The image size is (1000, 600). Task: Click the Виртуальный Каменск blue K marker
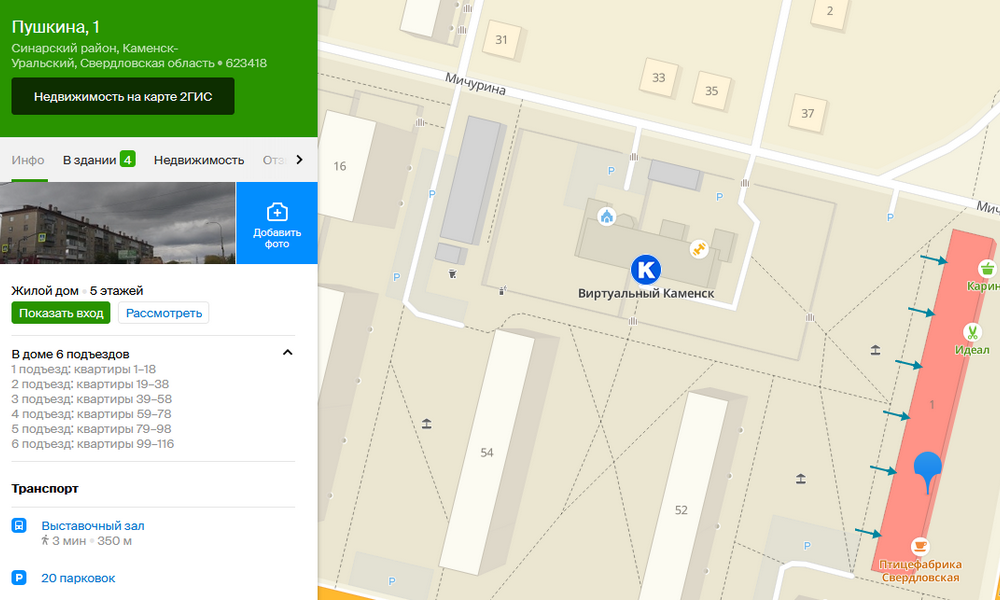[645, 270]
